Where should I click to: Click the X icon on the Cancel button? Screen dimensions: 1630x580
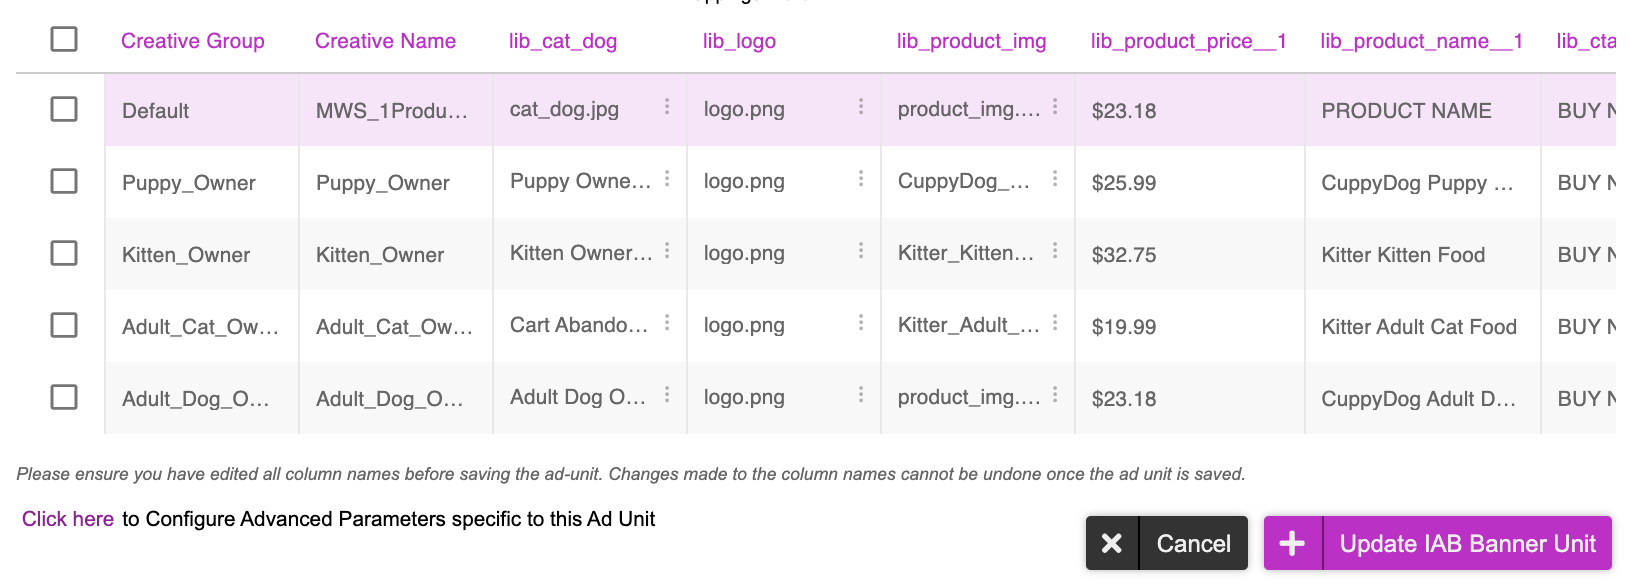coord(1112,543)
